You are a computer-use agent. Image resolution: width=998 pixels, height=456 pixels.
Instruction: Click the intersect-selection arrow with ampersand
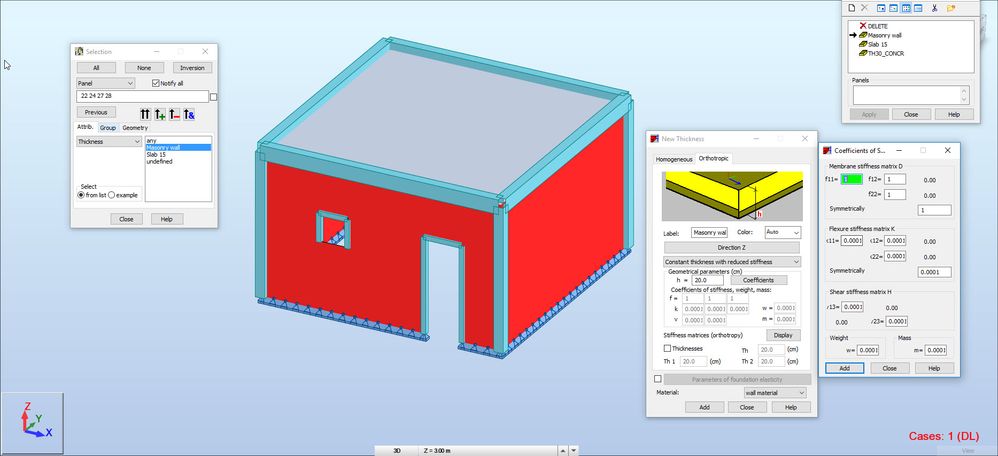[189, 113]
